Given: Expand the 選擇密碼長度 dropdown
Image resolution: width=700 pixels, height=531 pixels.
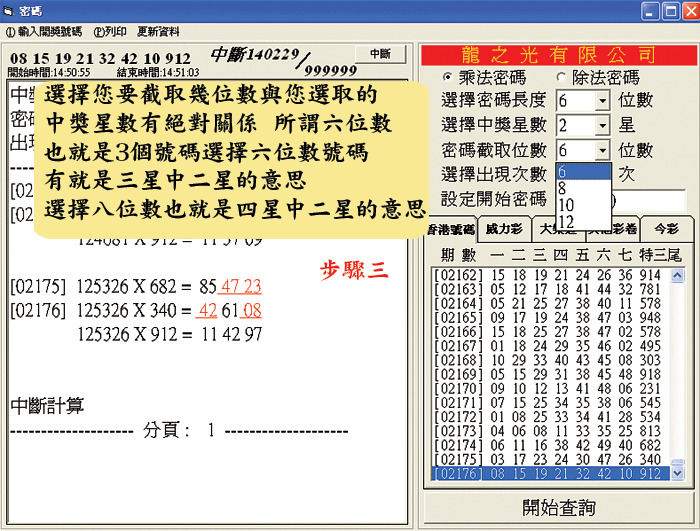Looking at the screenshot, I should coord(602,101).
